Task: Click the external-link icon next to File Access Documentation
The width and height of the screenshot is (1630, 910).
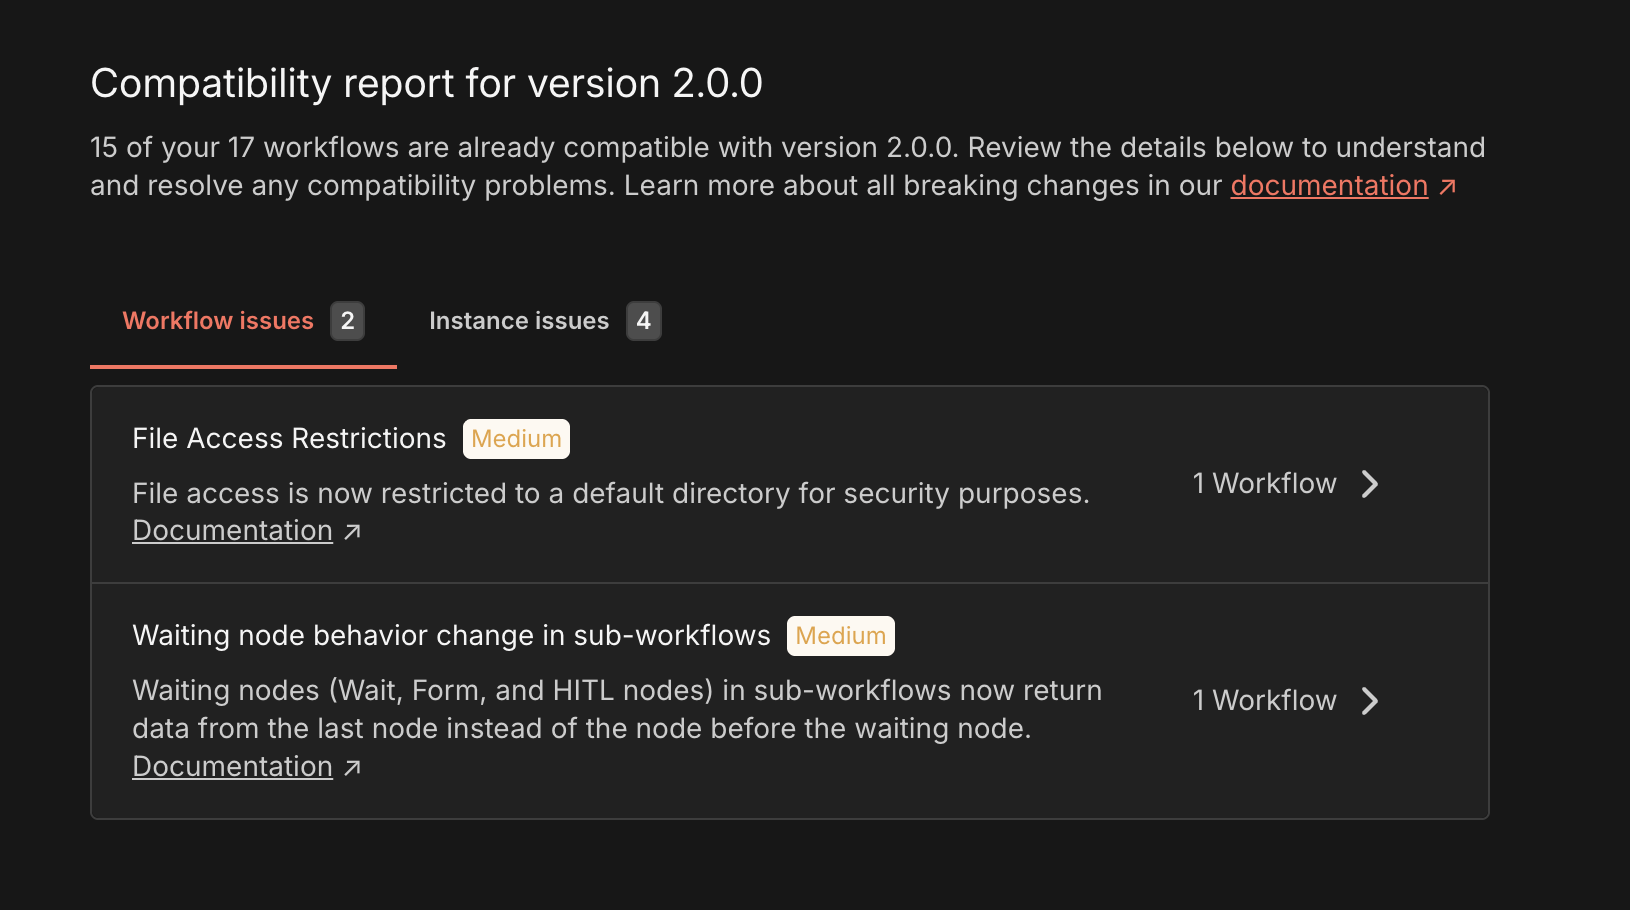Action: (352, 530)
